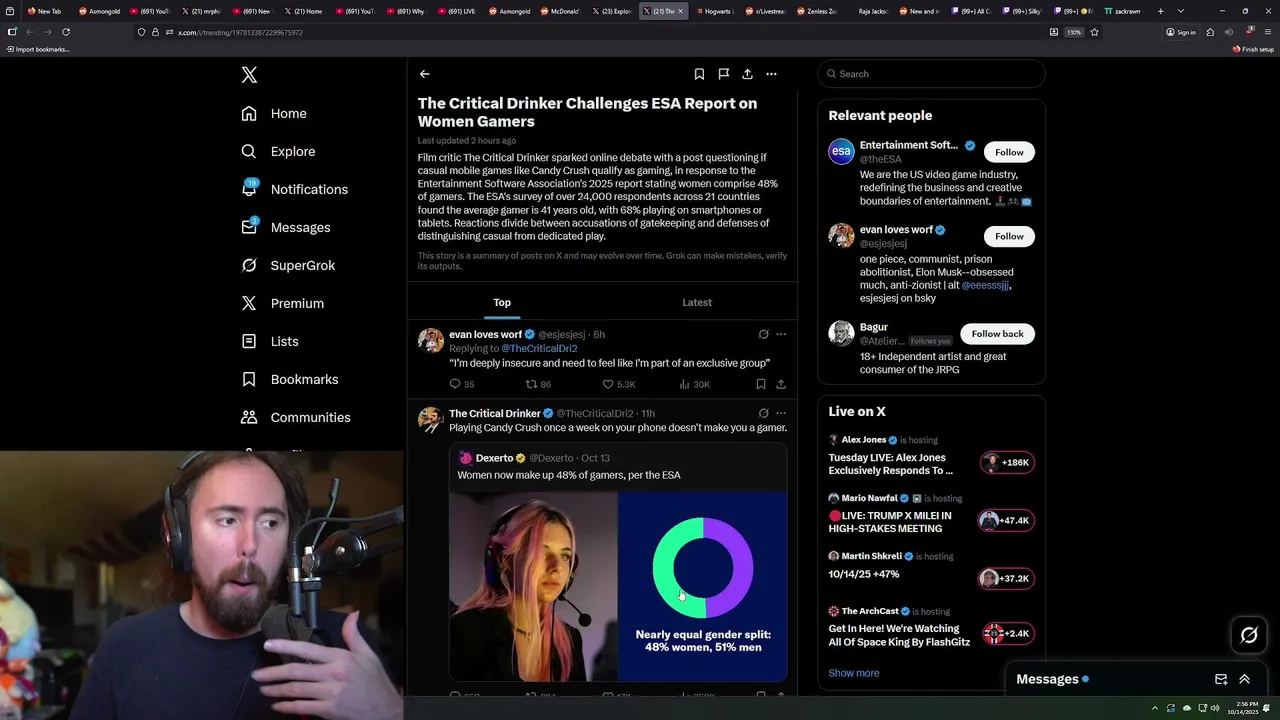The image size is (1280, 720).
Task: Open more options on The Critical Drinker's post
Action: (781, 413)
